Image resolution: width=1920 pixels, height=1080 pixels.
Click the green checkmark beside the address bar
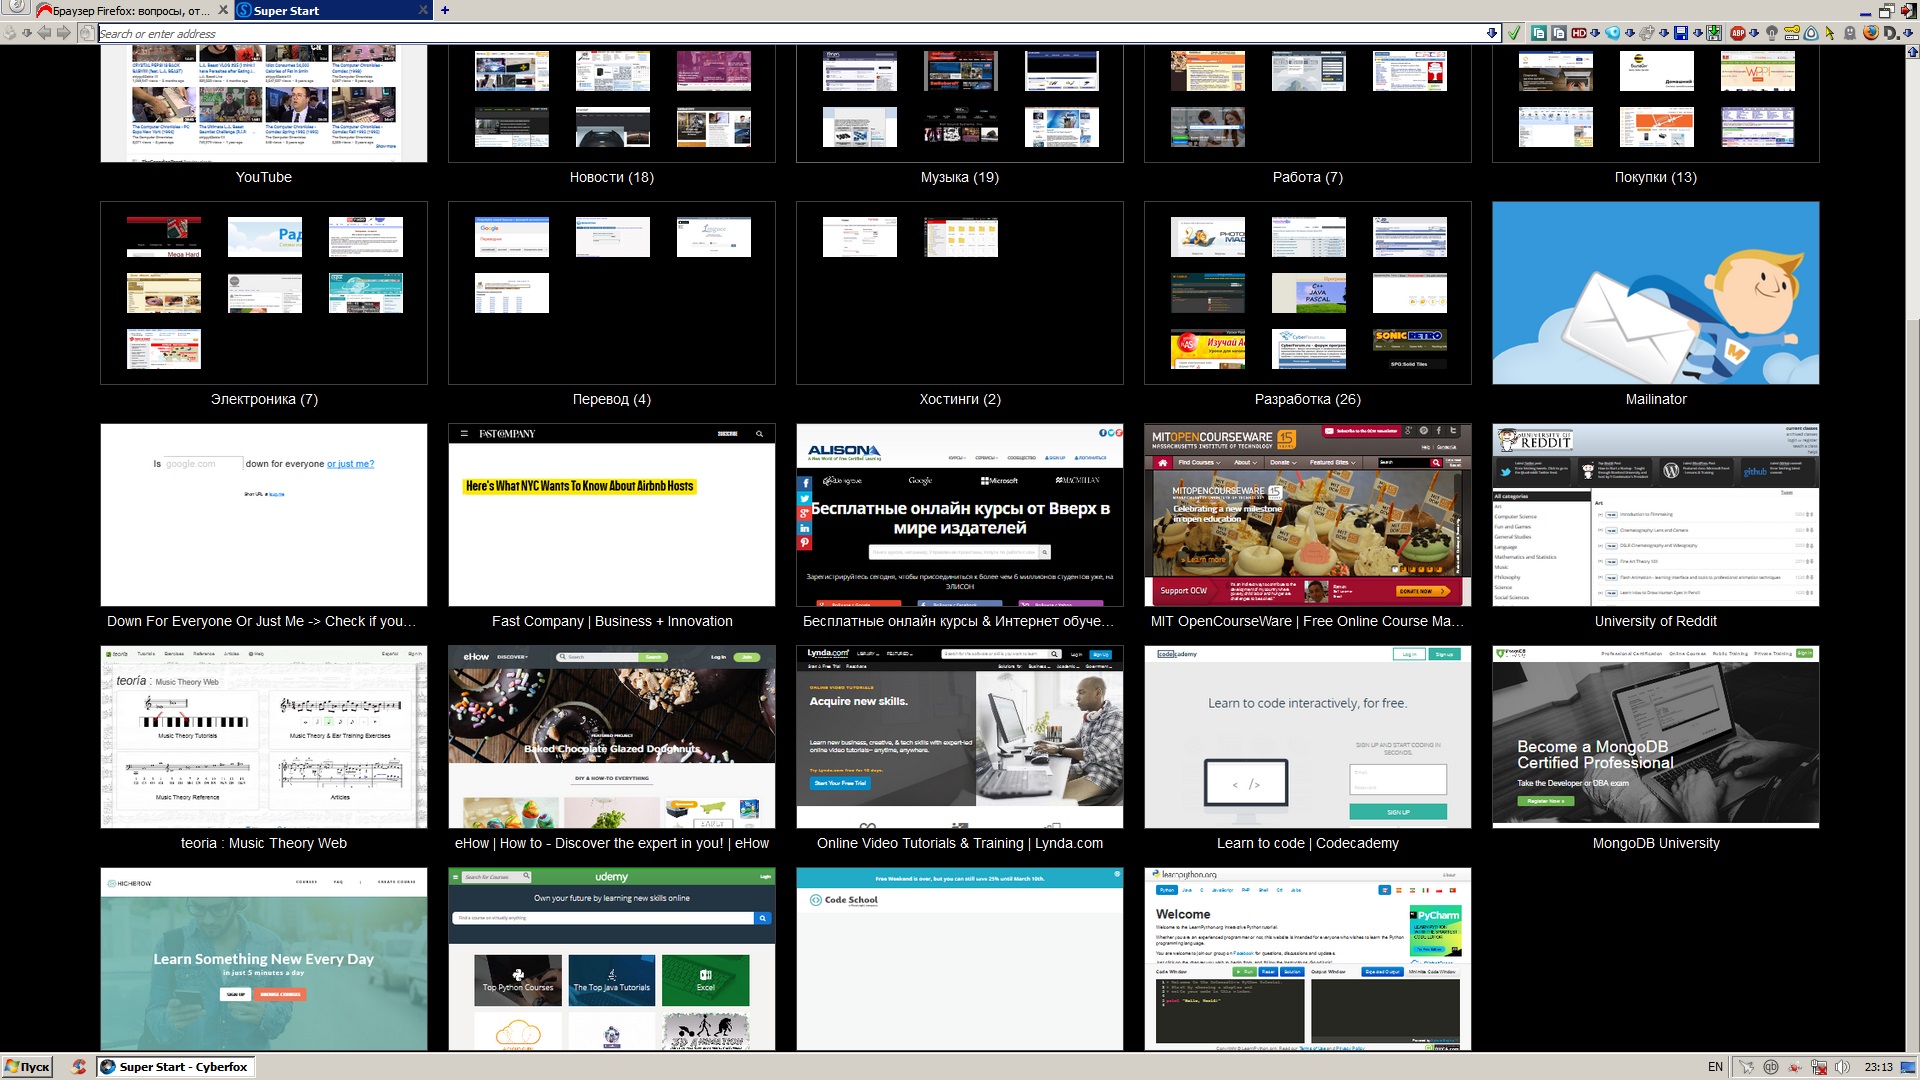click(x=1514, y=33)
